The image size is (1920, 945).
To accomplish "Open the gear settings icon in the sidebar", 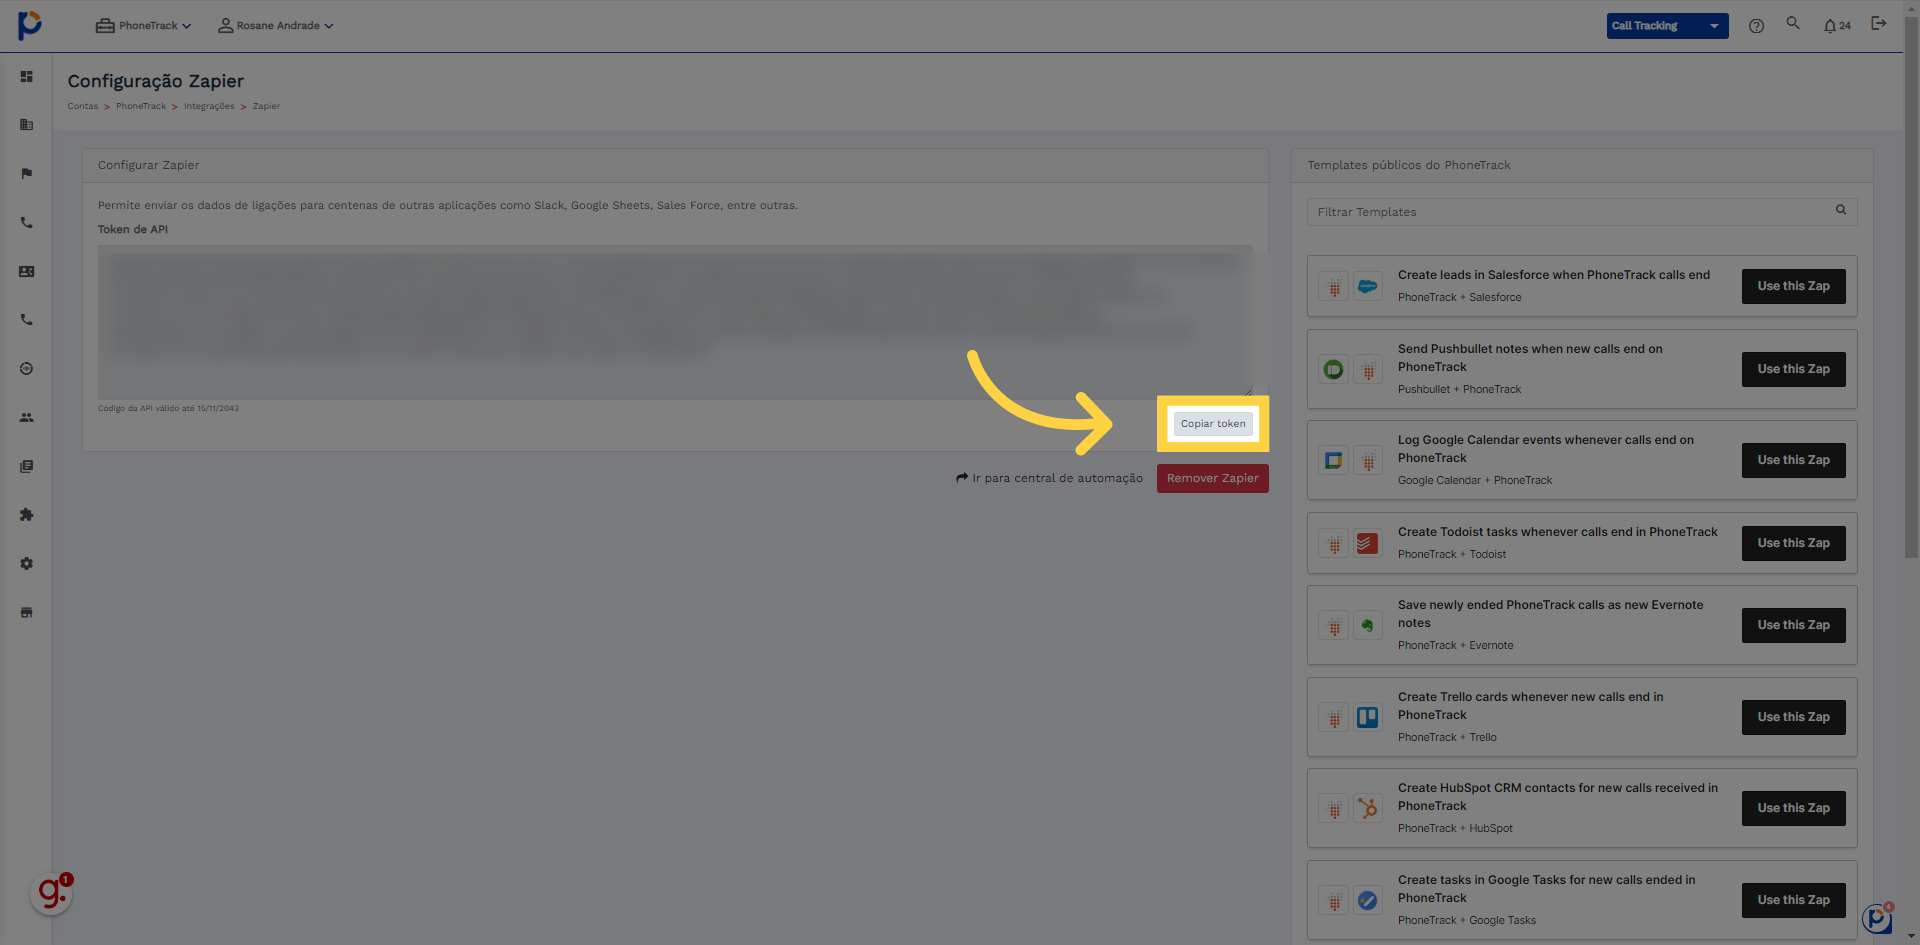I will point(27,564).
